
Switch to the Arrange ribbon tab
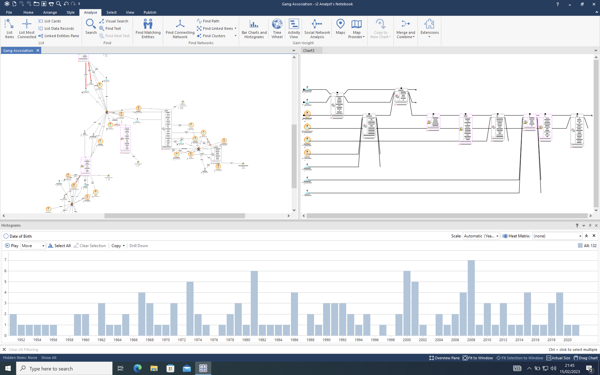pos(50,12)
